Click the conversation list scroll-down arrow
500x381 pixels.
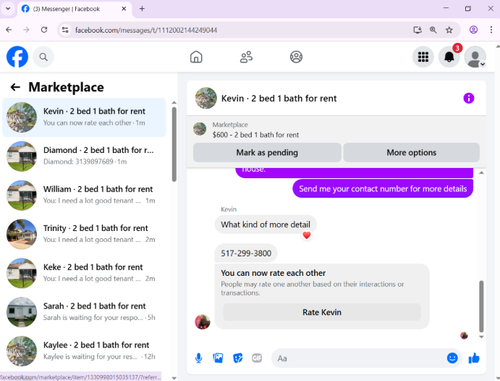[x=174, y=378]
